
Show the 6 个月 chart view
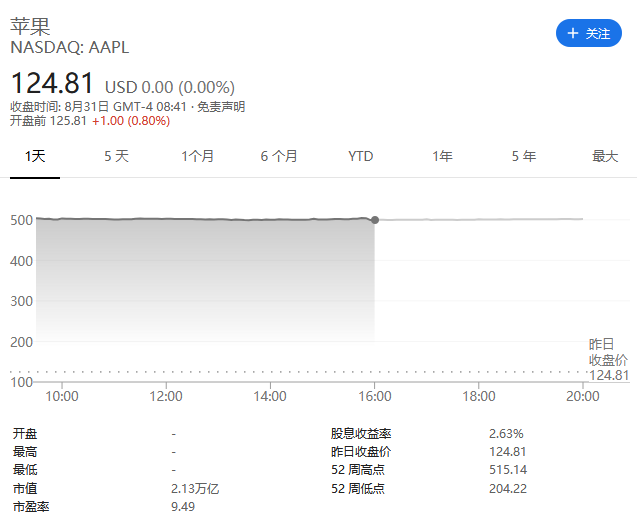pyautogui.click(x=279, y=156)
